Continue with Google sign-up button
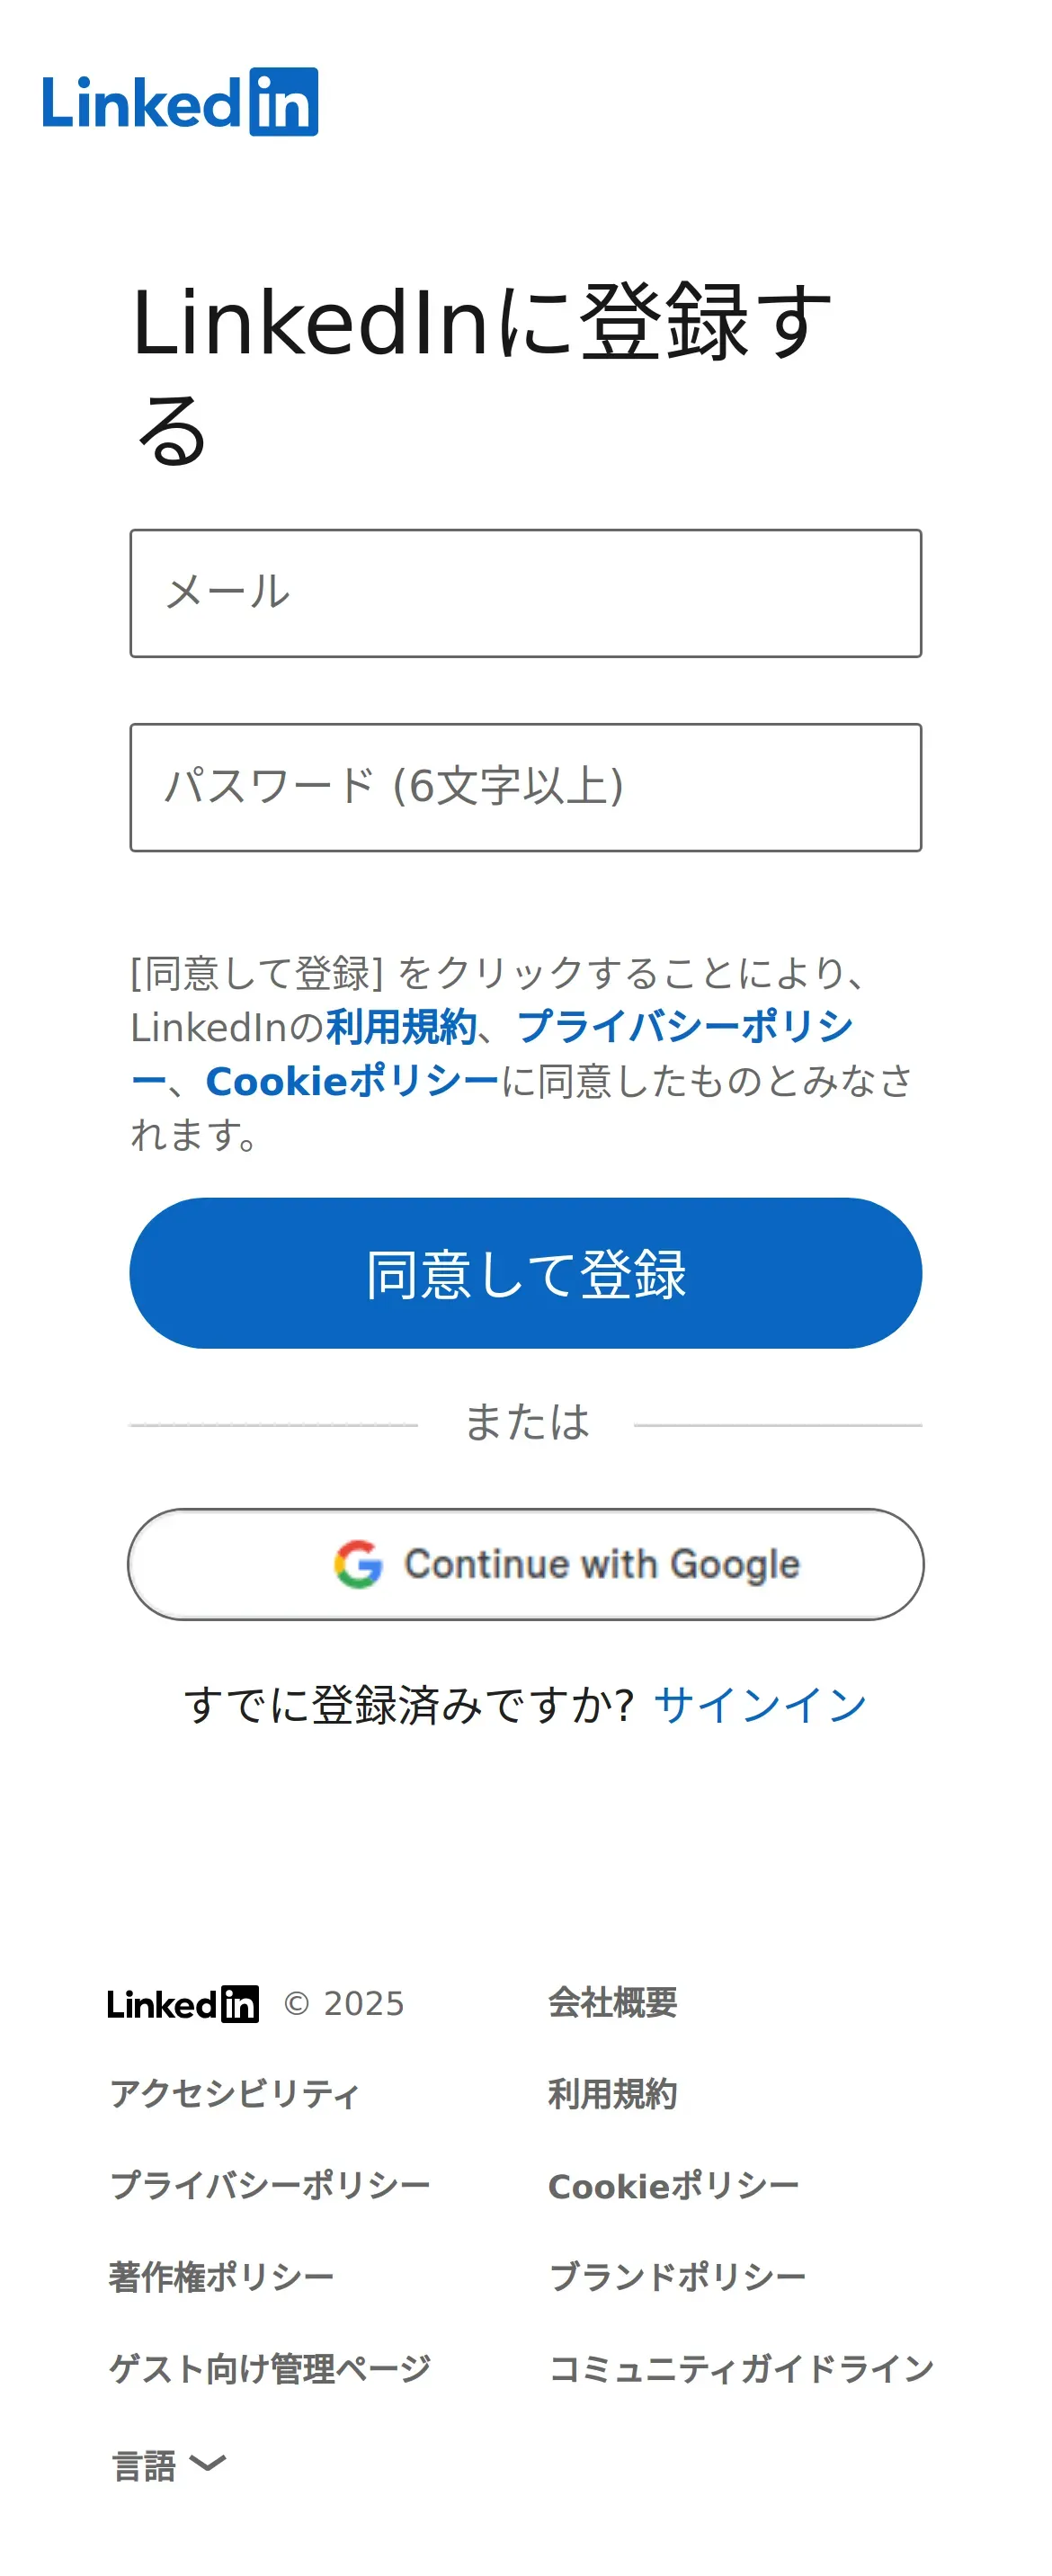The image size is (1052, 2576). tap(525, 1564)
